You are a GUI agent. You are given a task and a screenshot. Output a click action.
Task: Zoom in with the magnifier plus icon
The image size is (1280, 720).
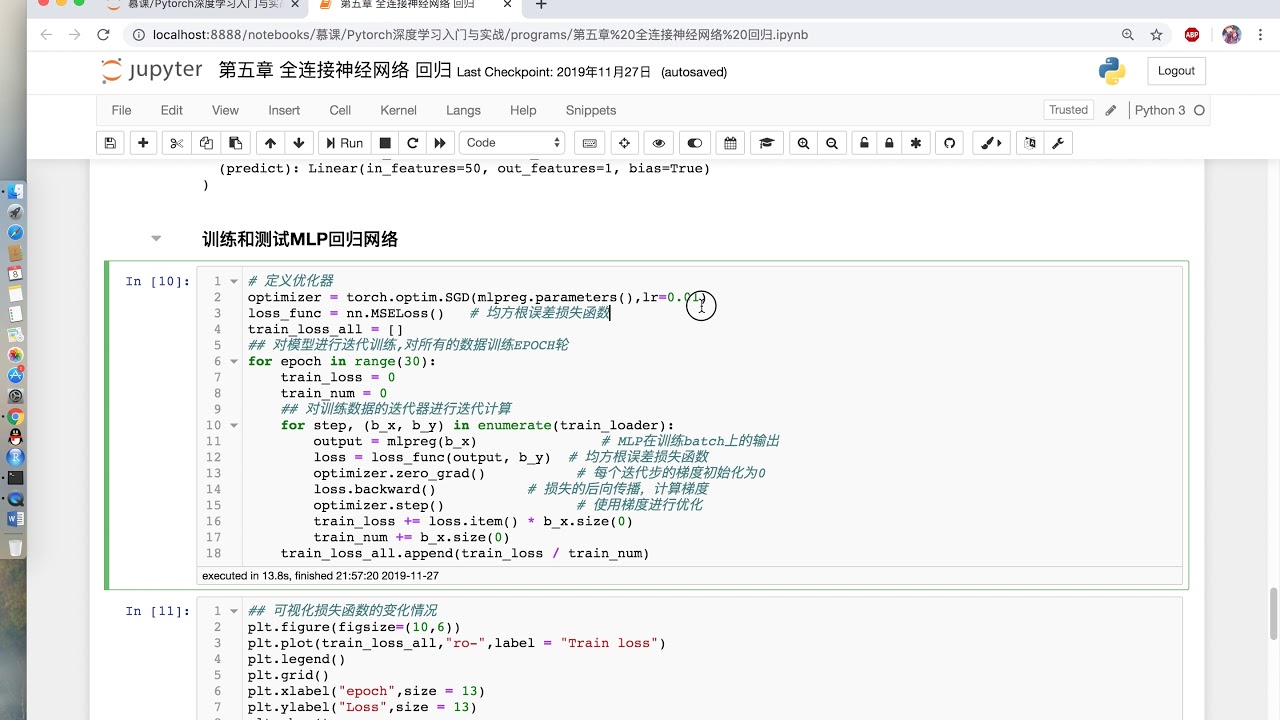point(803,143)
